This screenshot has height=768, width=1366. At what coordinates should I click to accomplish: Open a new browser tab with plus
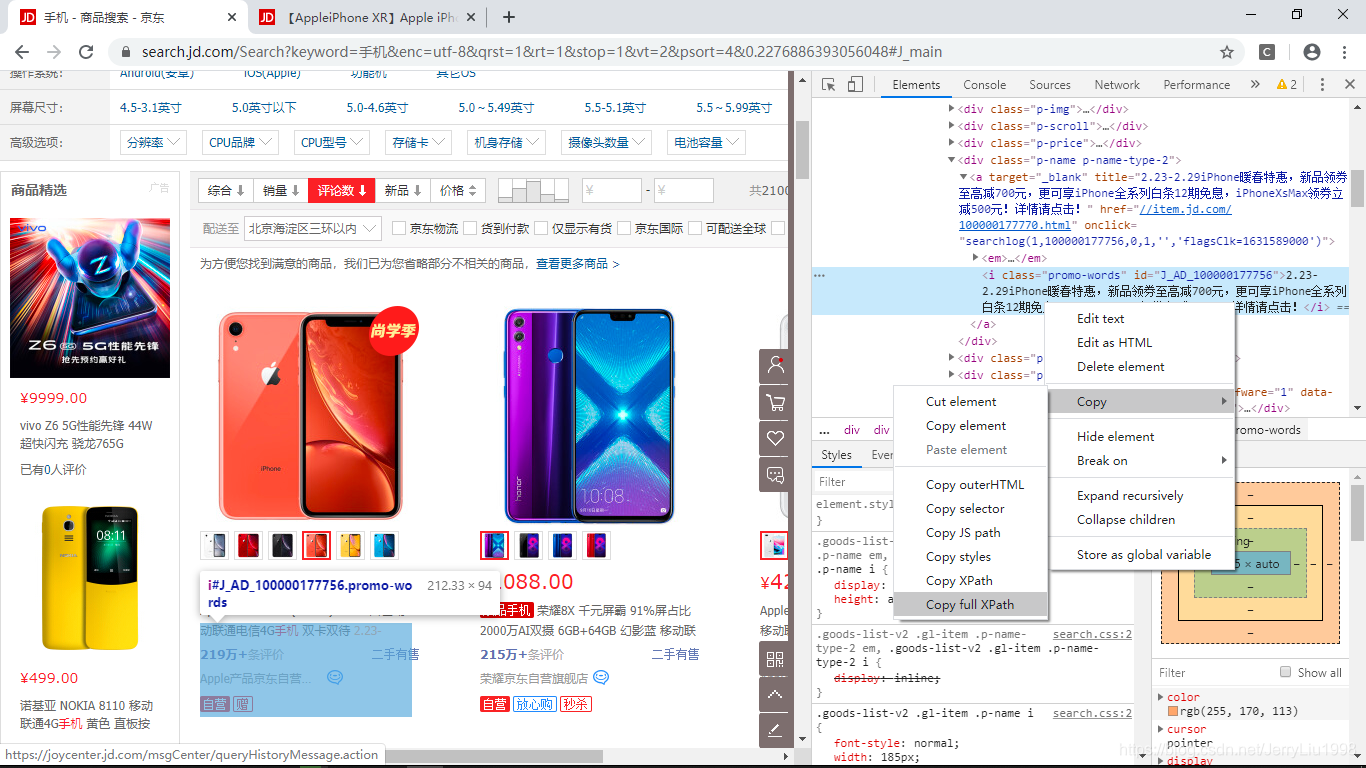coord(509,17)
